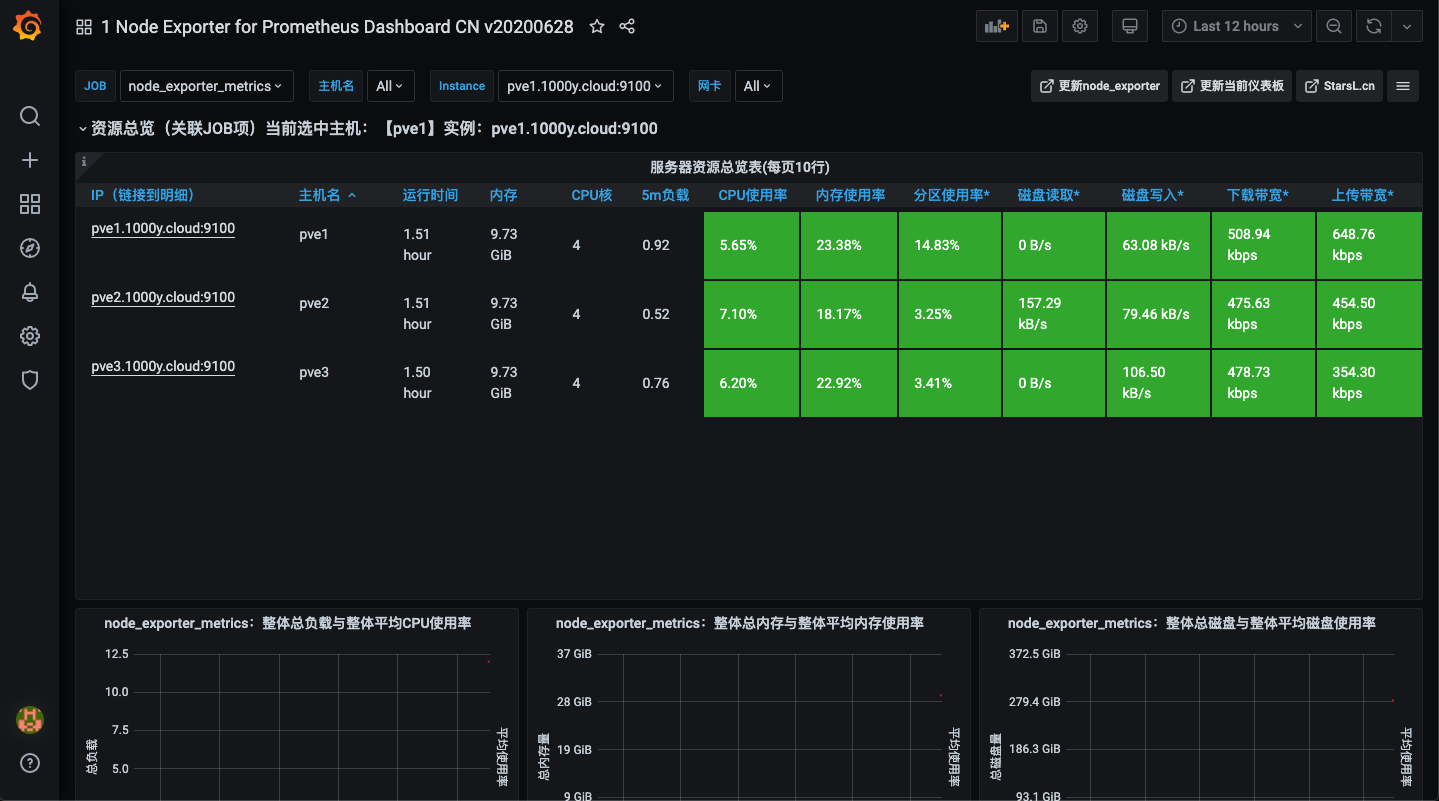Open the 整体总磁盘与整体平均磁盘使用率 panel menu
Viewport: 1439px width, 801px height.
coord(1192,623)
